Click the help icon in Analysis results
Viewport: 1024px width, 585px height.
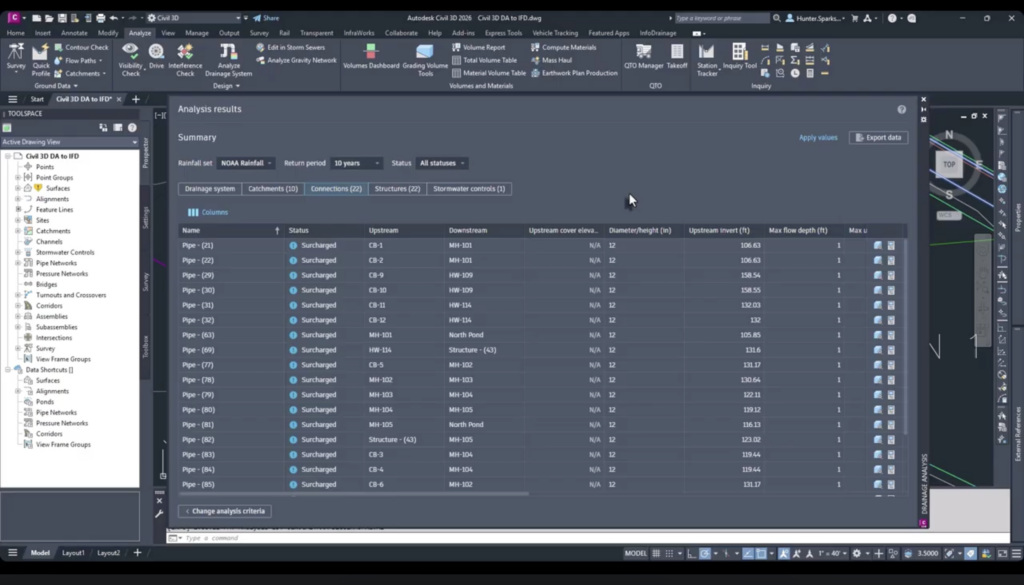901,110
